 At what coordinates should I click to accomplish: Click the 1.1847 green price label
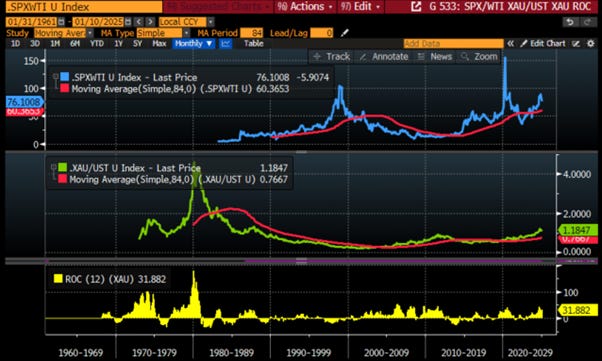point(577,230)
